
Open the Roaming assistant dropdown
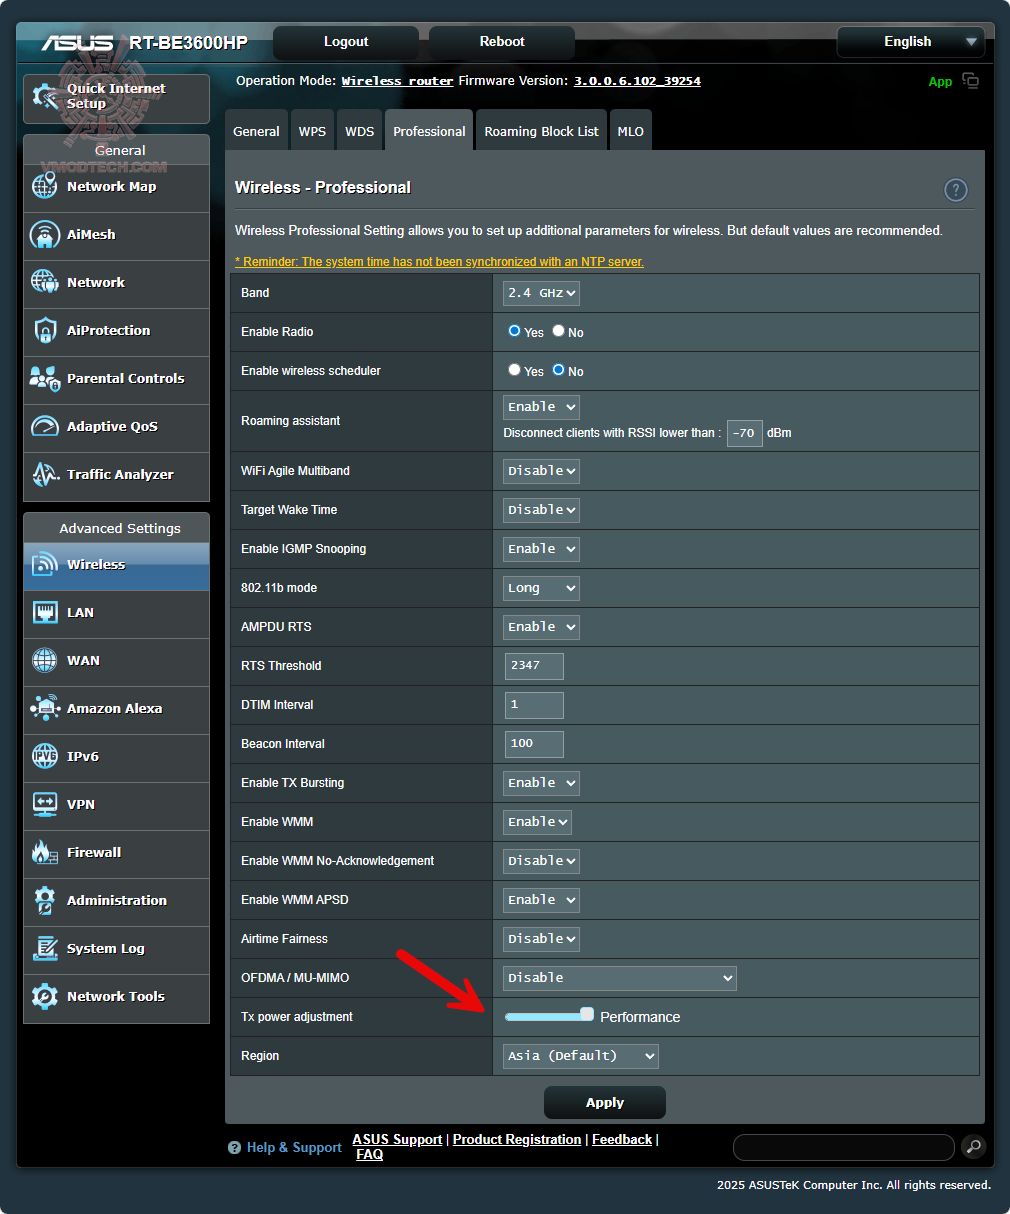coord(541,407)
